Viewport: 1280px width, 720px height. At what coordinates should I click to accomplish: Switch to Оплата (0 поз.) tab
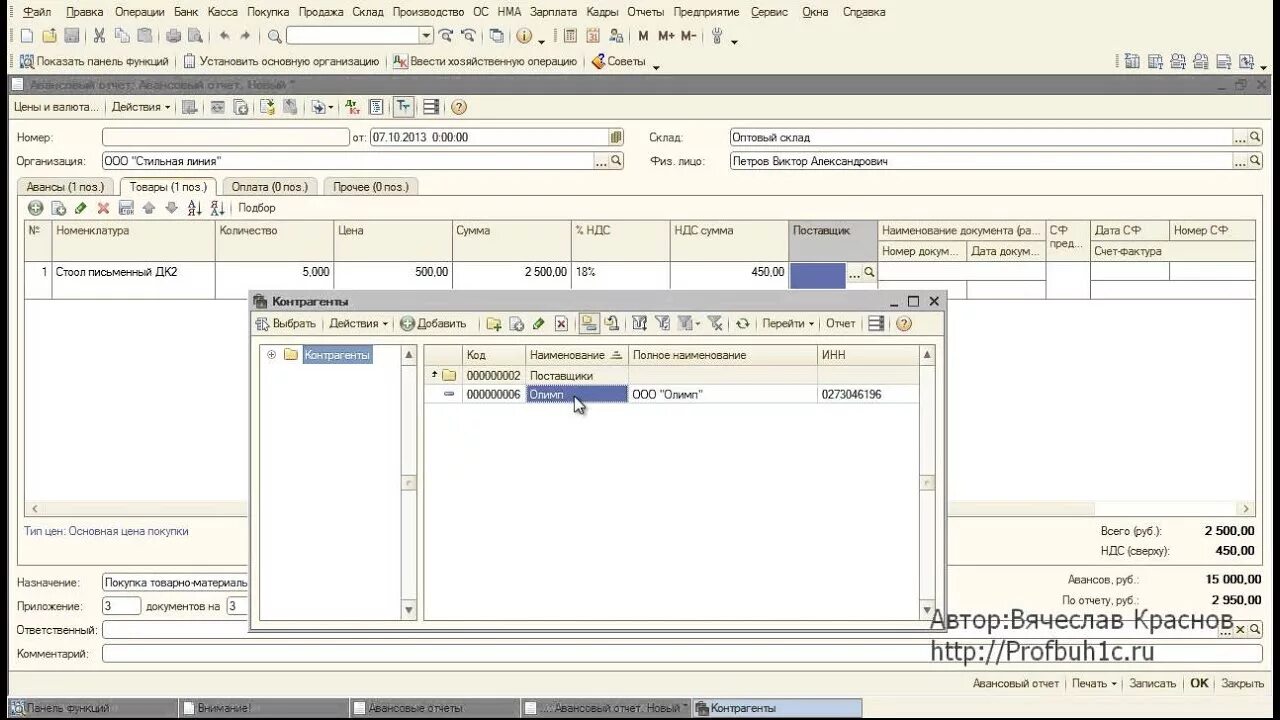(270, 187)
